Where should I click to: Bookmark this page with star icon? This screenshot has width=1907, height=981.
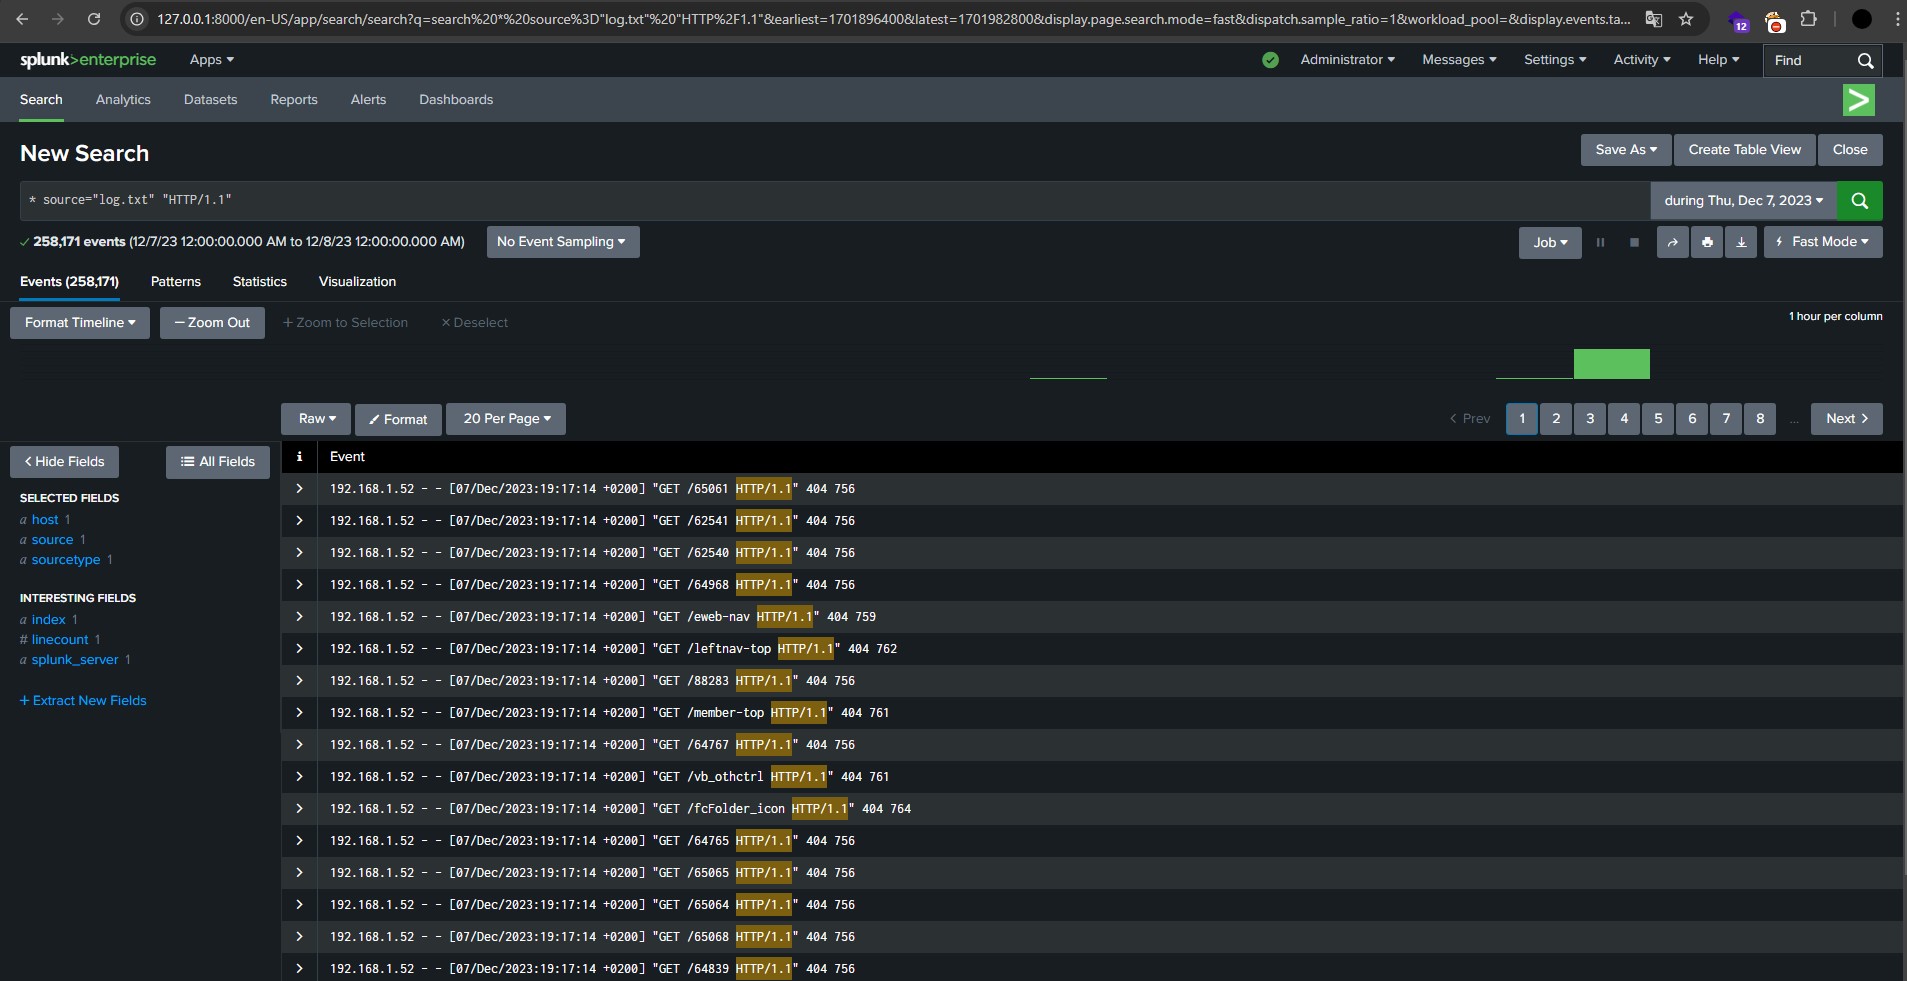pyautogui.click(x=1686, y=19)
